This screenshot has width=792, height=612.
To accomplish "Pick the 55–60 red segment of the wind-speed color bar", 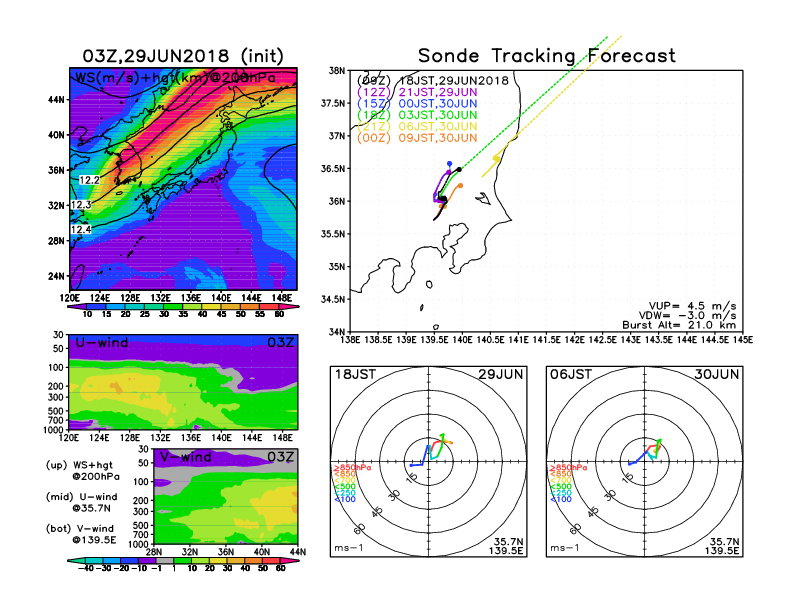I will (269, 306).
